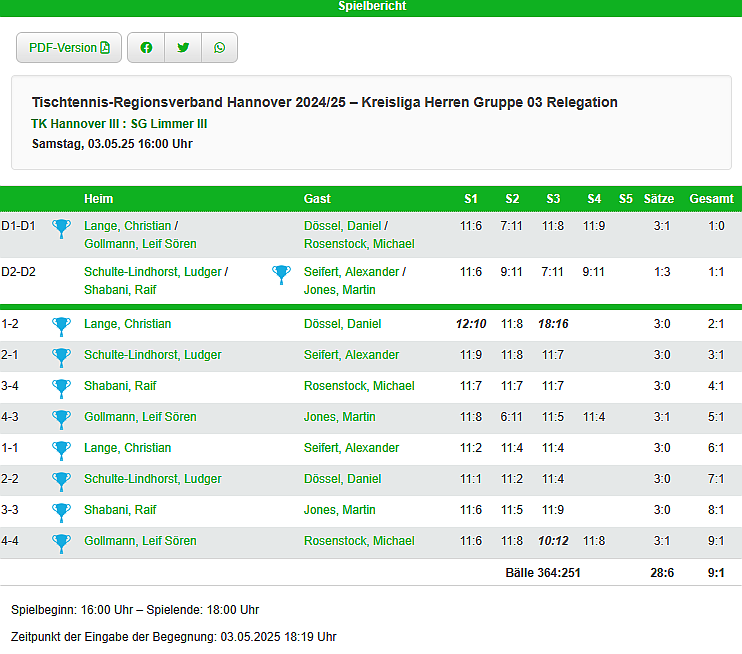
Task: Click the guest trophy icon beside Seifert, Alexander
Action: point(282,274)
